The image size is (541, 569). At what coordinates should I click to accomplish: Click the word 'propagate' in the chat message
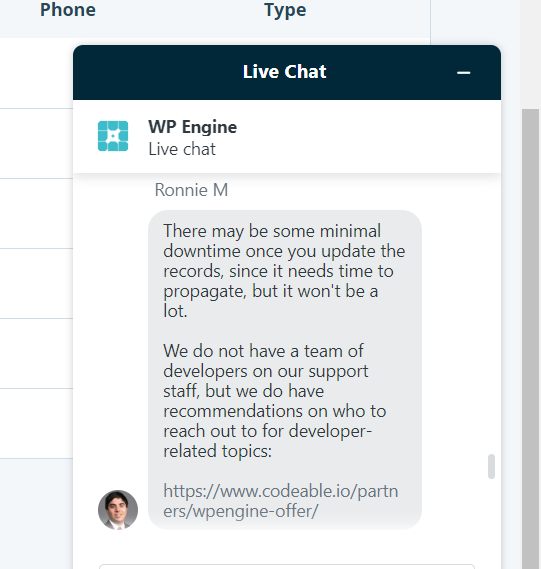(x=205, y=291)
